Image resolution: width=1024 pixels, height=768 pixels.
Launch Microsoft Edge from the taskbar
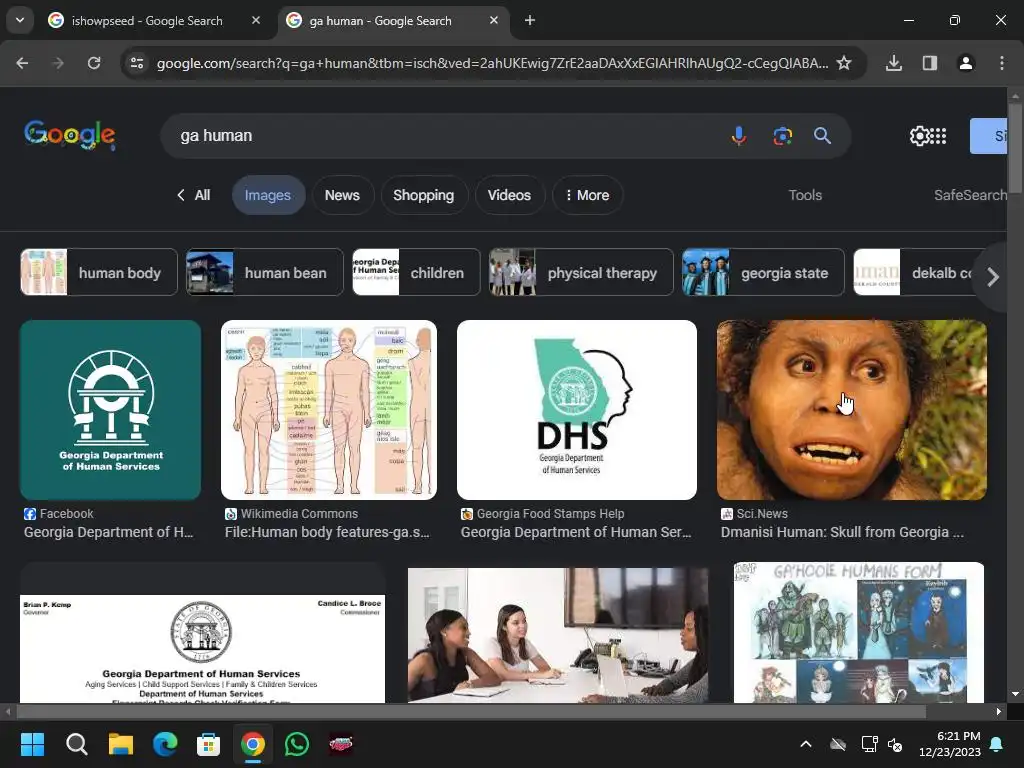[x=165, y=744]
